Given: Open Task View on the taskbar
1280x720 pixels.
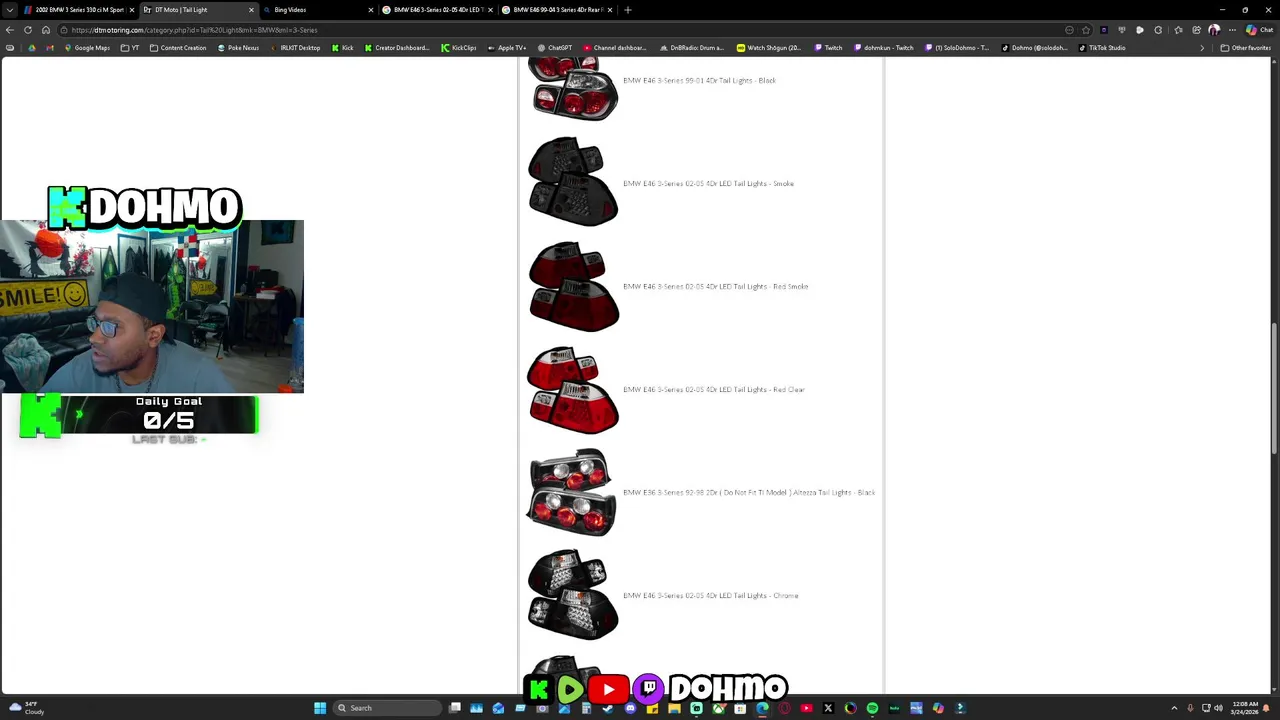Looking at the screenshot, I should (x=455, y=708).
